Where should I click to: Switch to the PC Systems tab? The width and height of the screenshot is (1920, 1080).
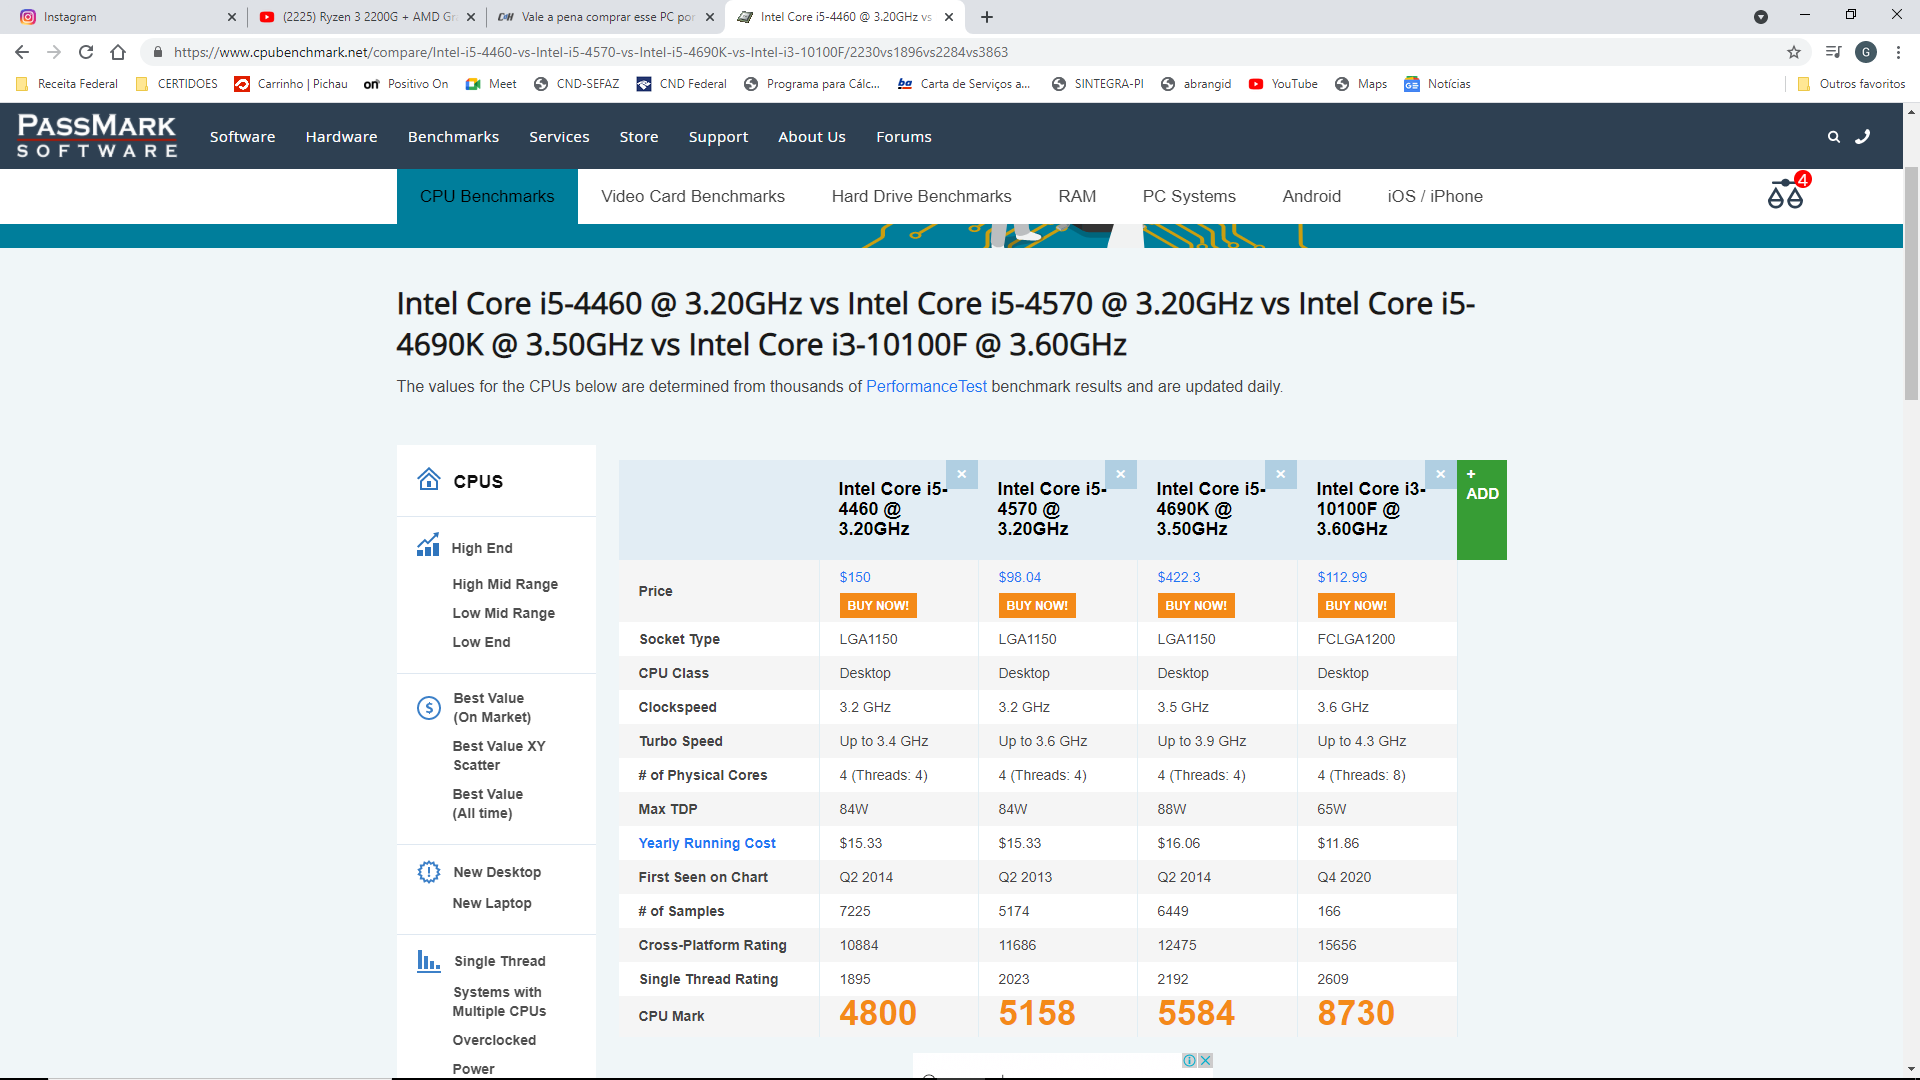(1189, 196)
